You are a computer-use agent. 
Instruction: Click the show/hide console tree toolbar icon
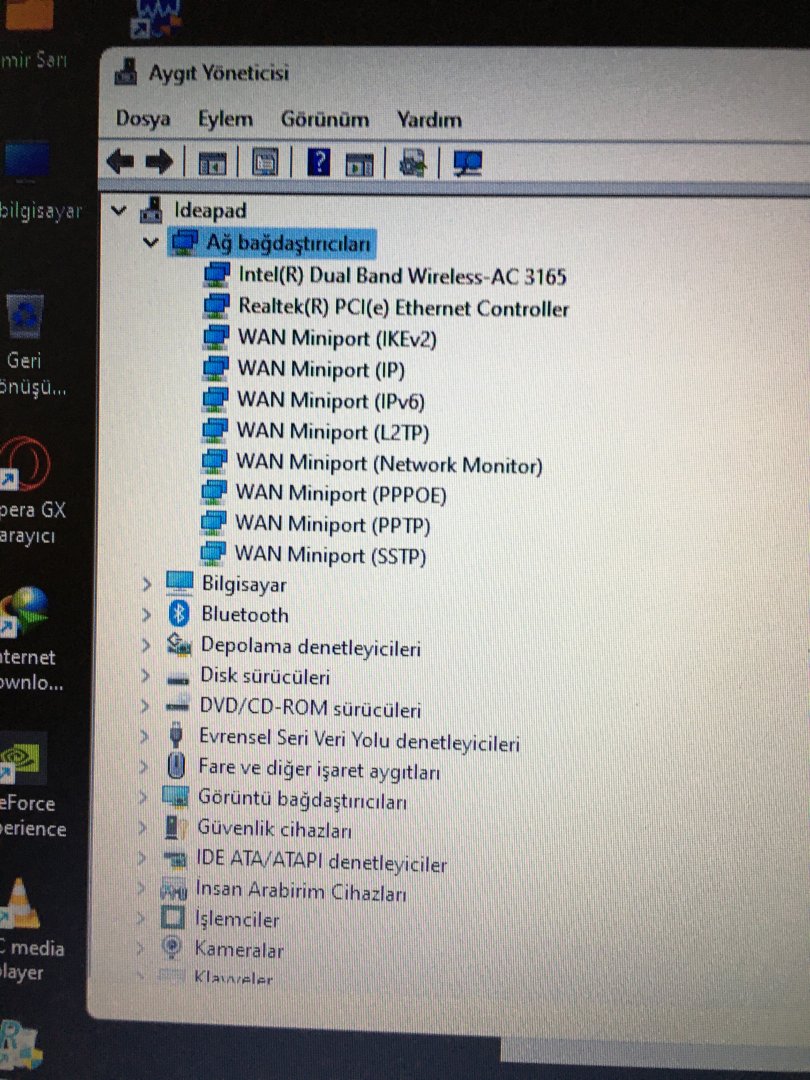pyautogui.click(x=212, y=163)
